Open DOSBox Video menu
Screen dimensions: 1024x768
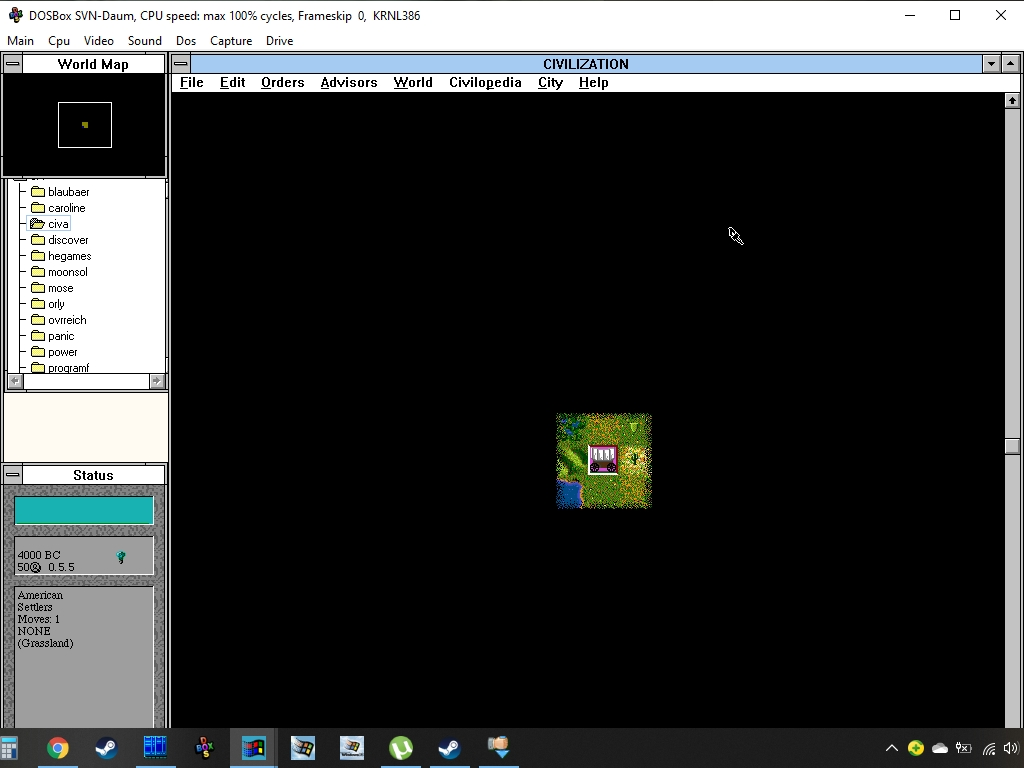click(99, 40)
